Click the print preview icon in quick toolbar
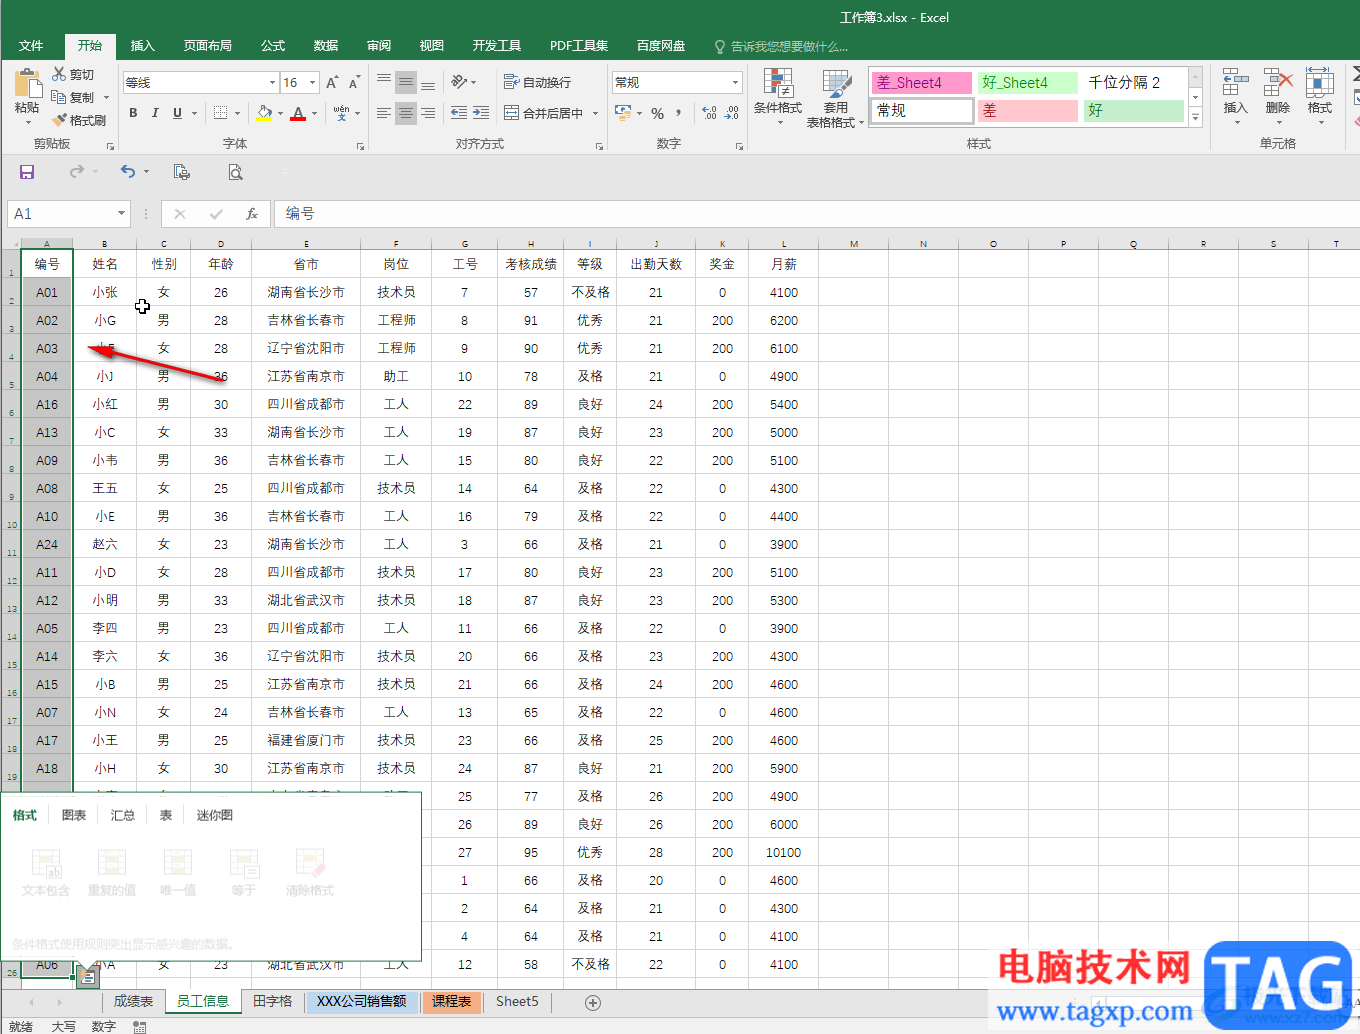The height and width of the screenshot is (1034, 1360). point(235,172)
